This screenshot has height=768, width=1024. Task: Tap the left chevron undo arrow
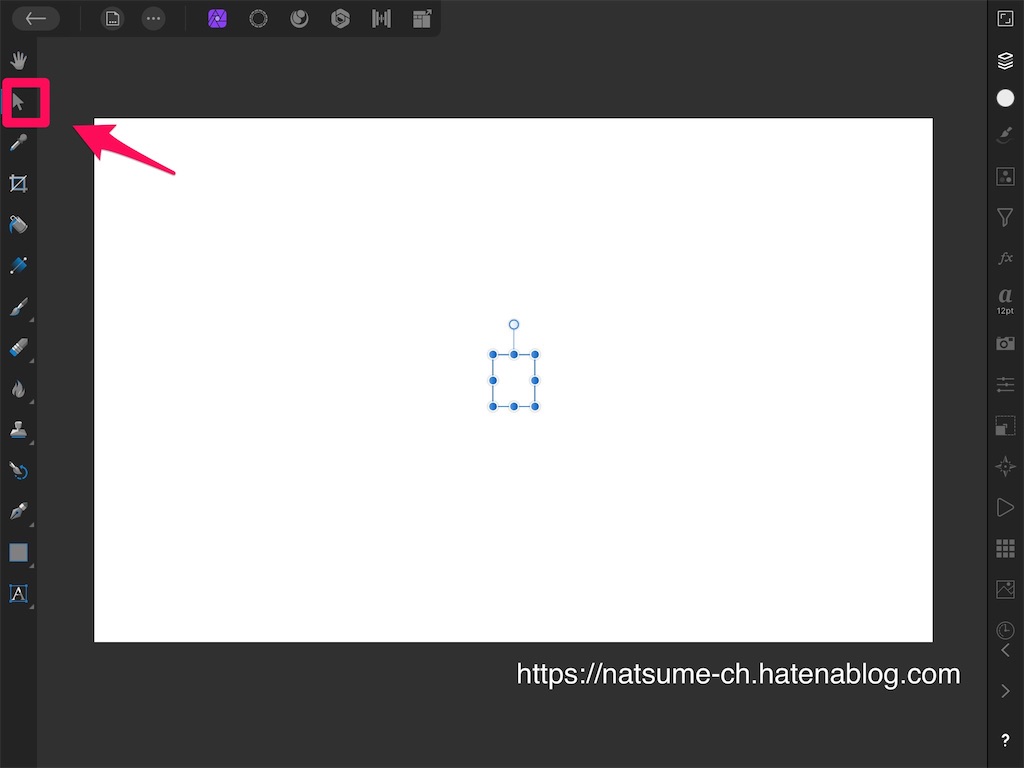pyautogui.click(x=1005, y=650)
